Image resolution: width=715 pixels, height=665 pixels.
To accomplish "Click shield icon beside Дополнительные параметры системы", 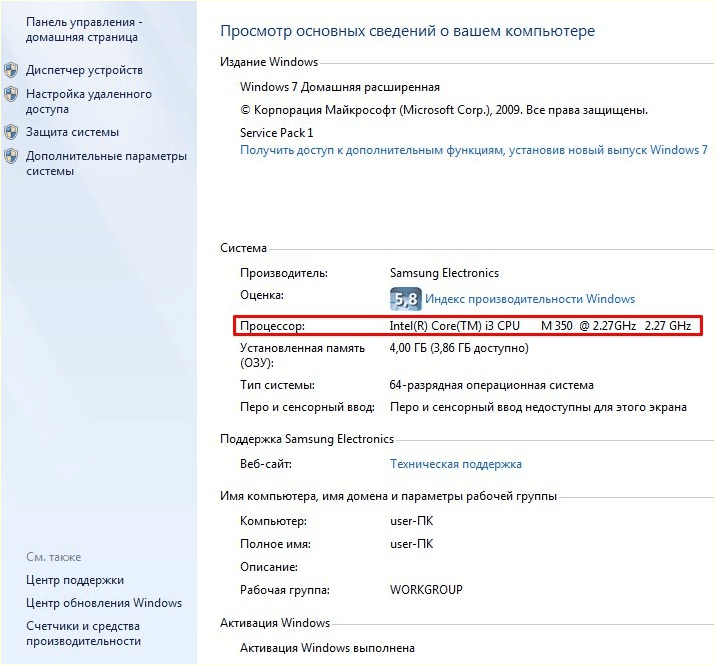I will tap(11, 156).
